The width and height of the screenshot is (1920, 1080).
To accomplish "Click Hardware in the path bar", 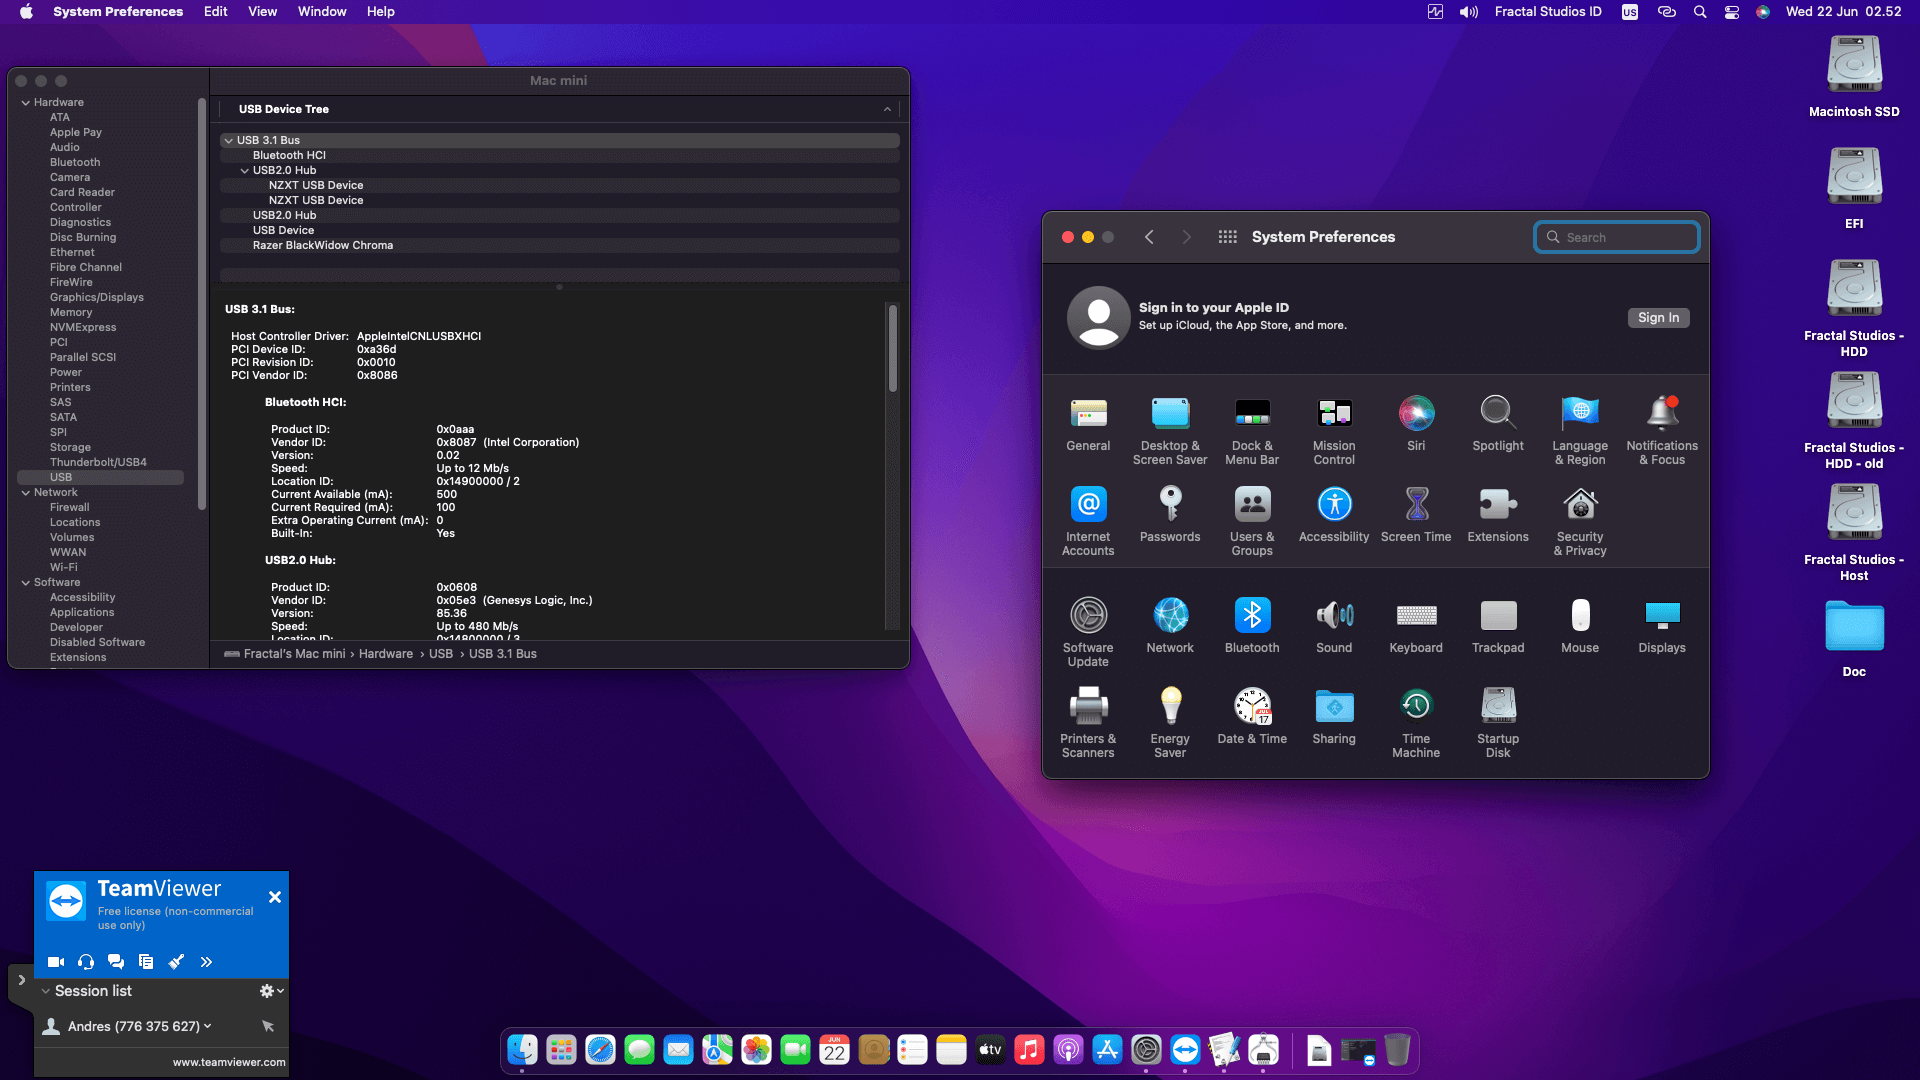I will click(386, 654).
